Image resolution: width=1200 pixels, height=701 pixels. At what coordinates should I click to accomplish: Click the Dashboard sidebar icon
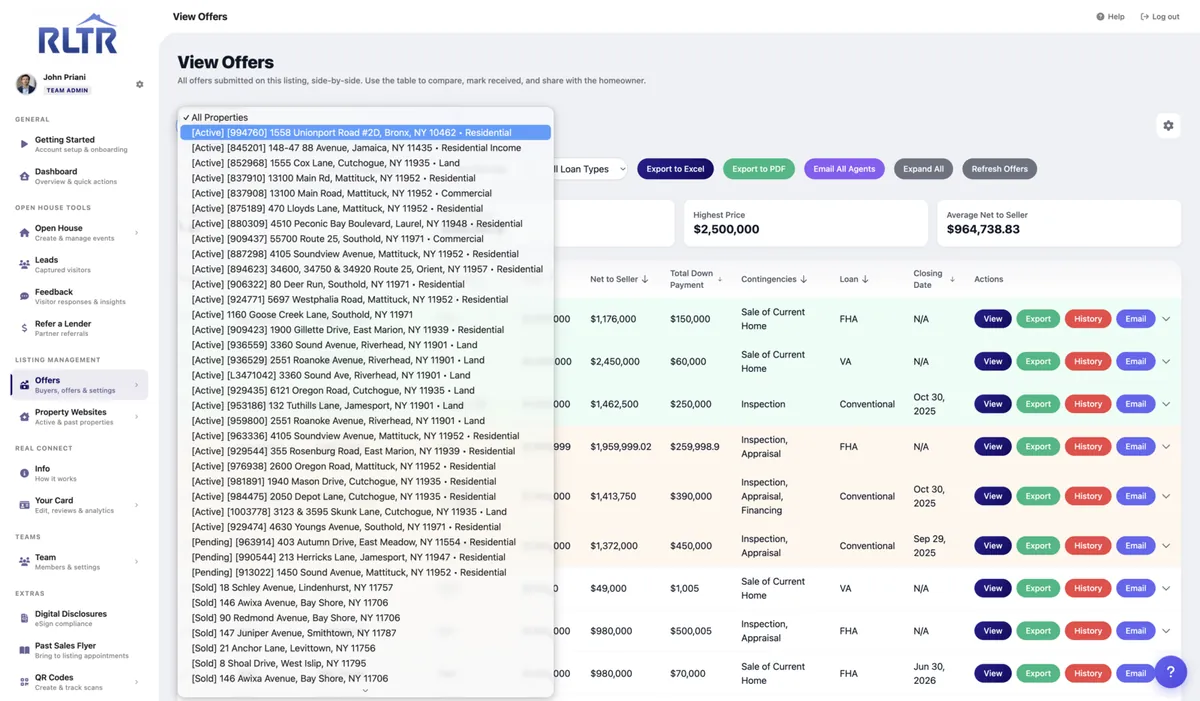(x=24, y=176)
